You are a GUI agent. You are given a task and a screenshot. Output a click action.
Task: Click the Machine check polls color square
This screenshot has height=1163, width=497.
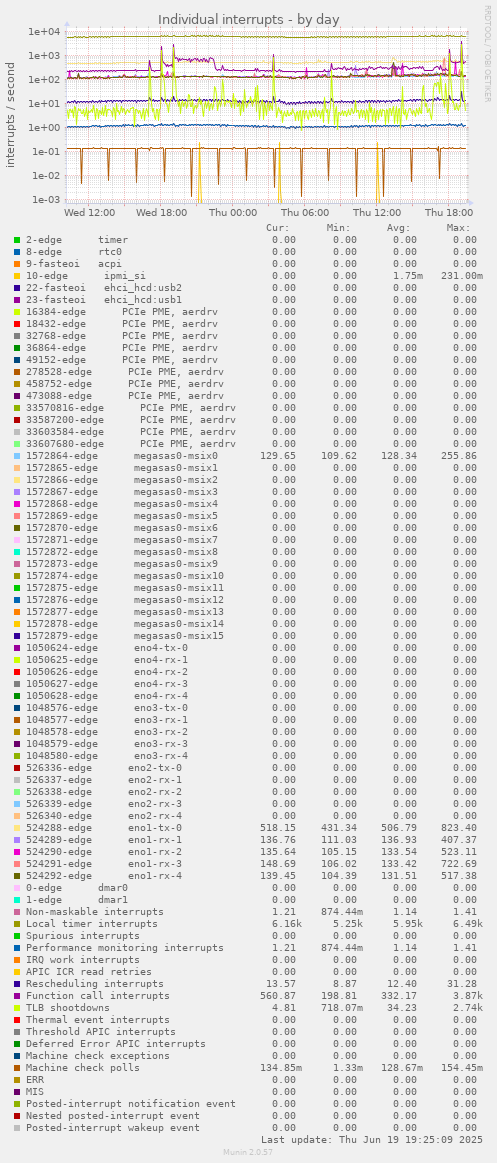tap(17, 1067)
